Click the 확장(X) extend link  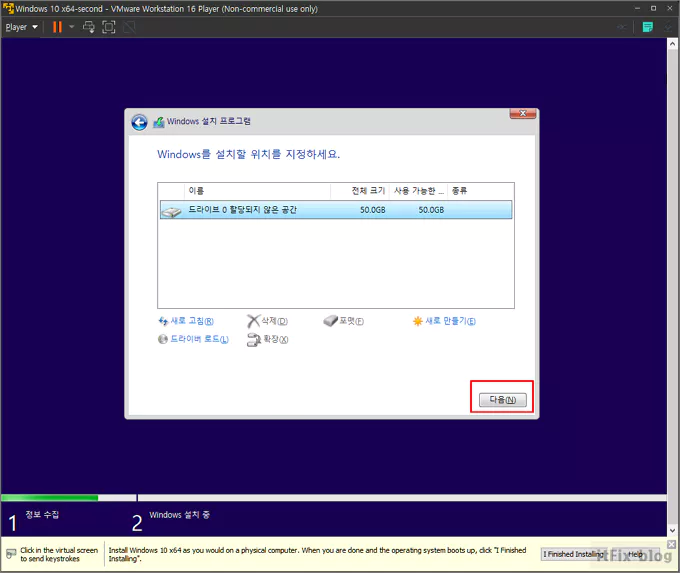pos(275,339)
